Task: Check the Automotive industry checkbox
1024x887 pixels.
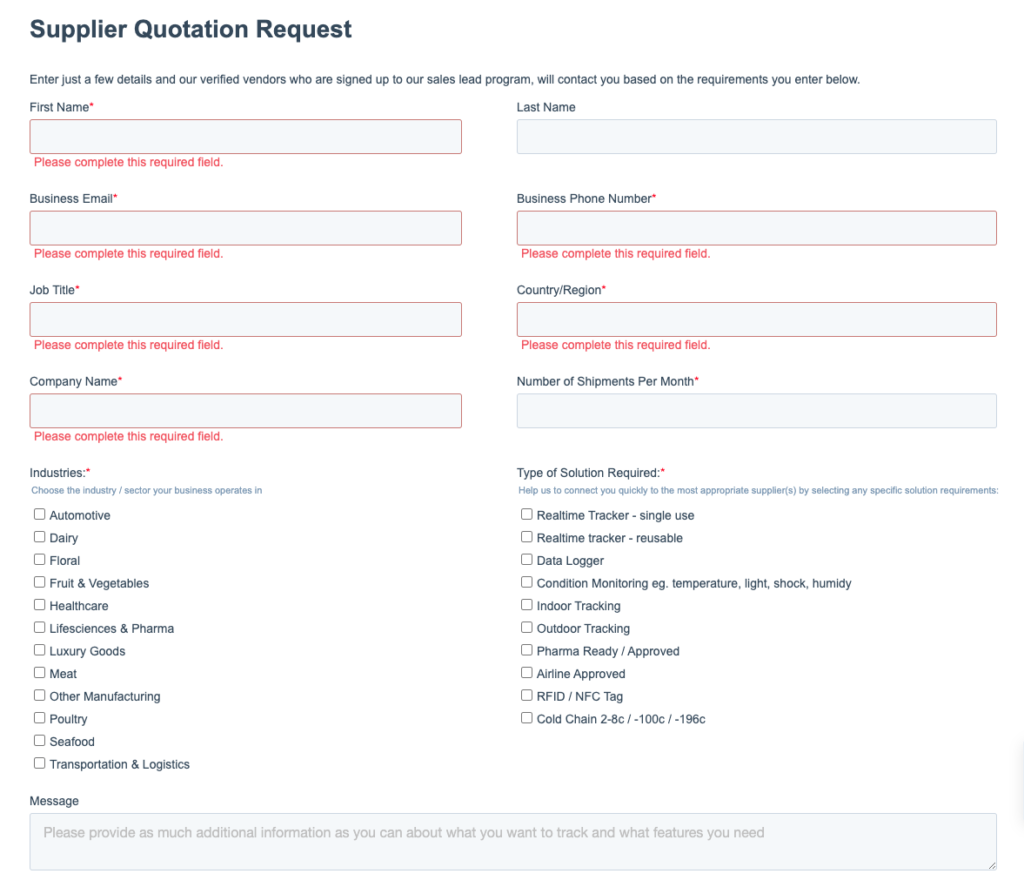Action: click(x=40, y=514)
